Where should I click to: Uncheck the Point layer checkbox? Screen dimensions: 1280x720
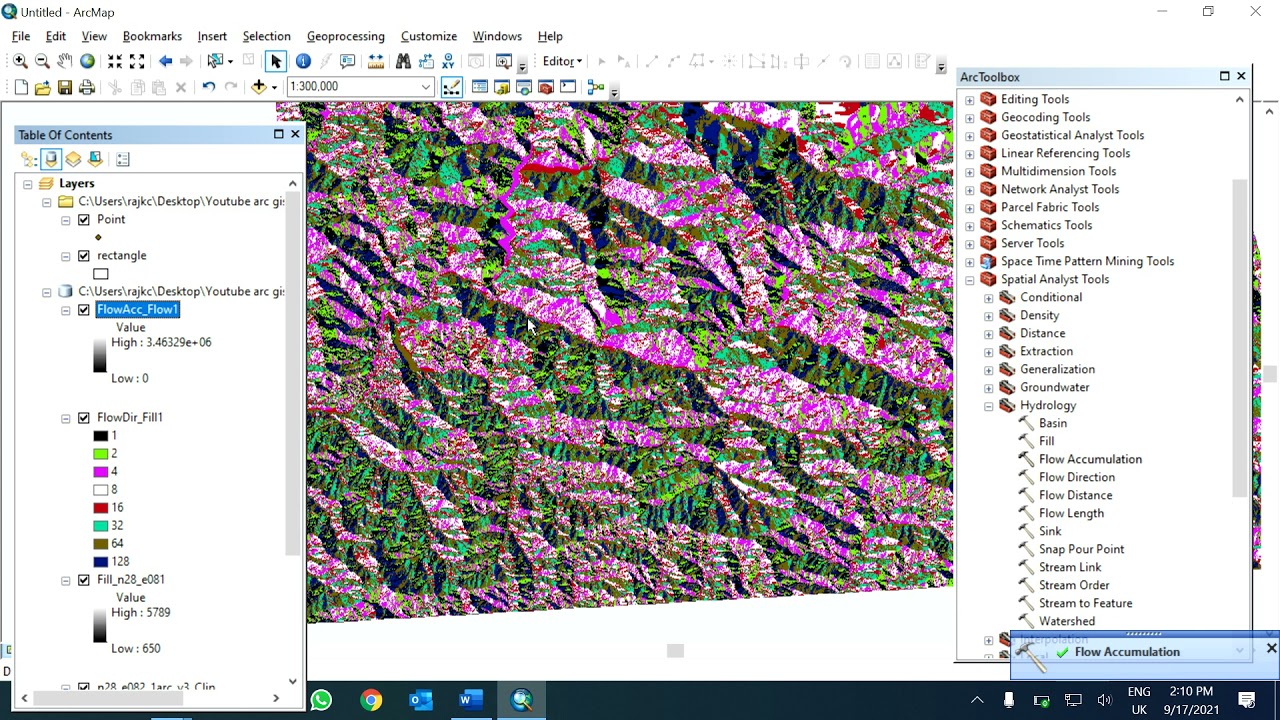coord(84,220)
